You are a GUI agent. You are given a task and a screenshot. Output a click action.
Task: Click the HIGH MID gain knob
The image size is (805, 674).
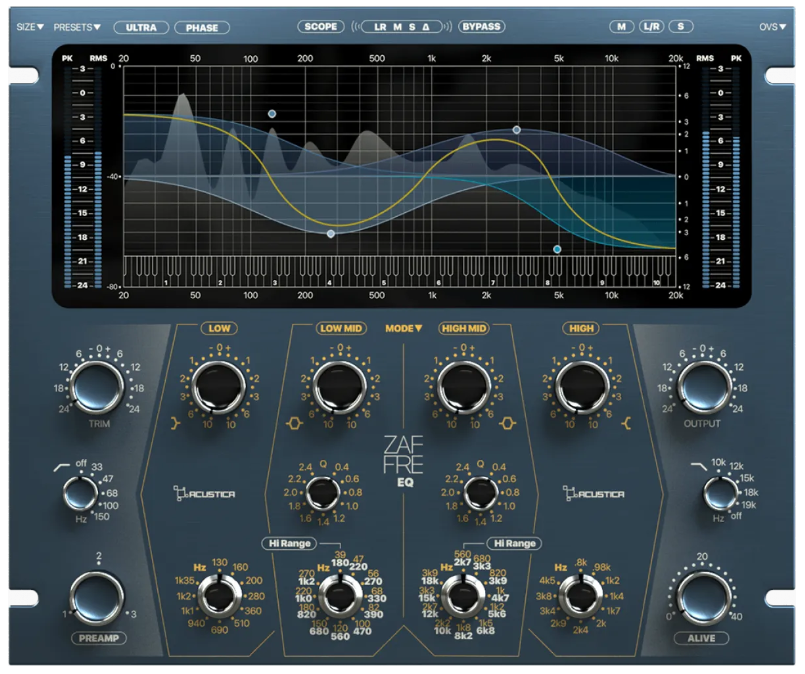tap(464, 387)
